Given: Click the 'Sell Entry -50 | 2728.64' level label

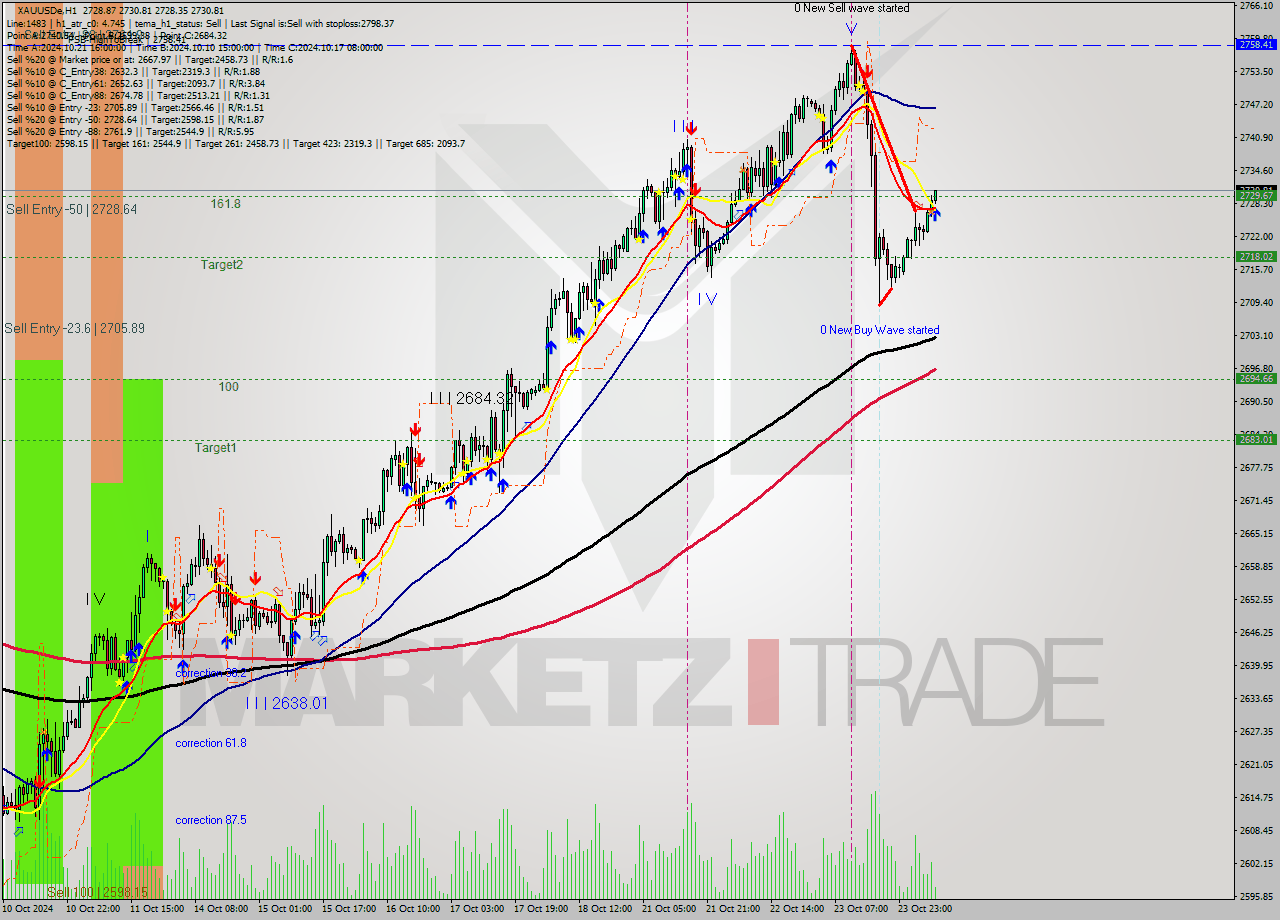Looking at the screenshot, I should [72, 209].
